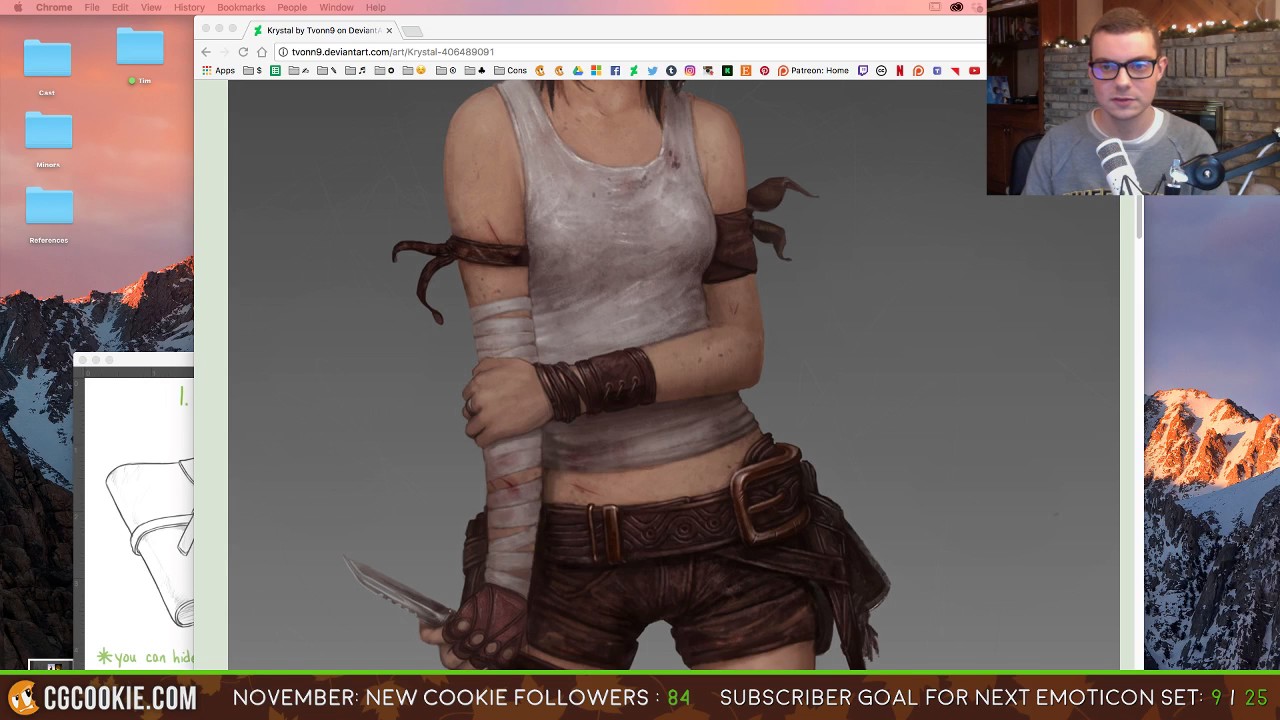Click the page vertical scrollbar thumb
Image resolution: width=1280 pixels, height=720 pixels.
[x=1139, y=218]
